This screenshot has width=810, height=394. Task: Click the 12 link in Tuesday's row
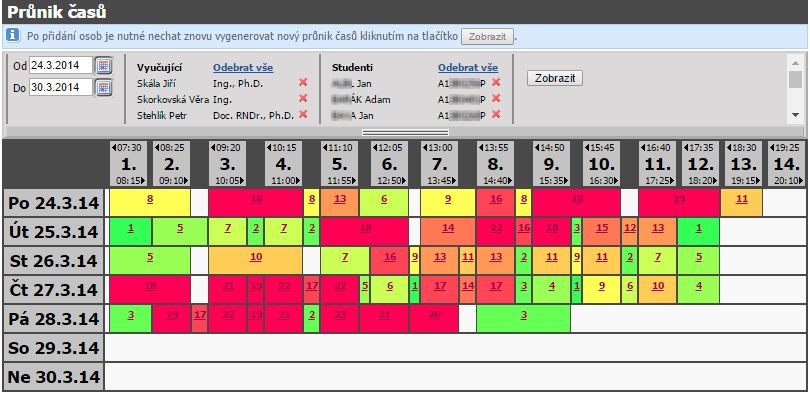point(629,228)
